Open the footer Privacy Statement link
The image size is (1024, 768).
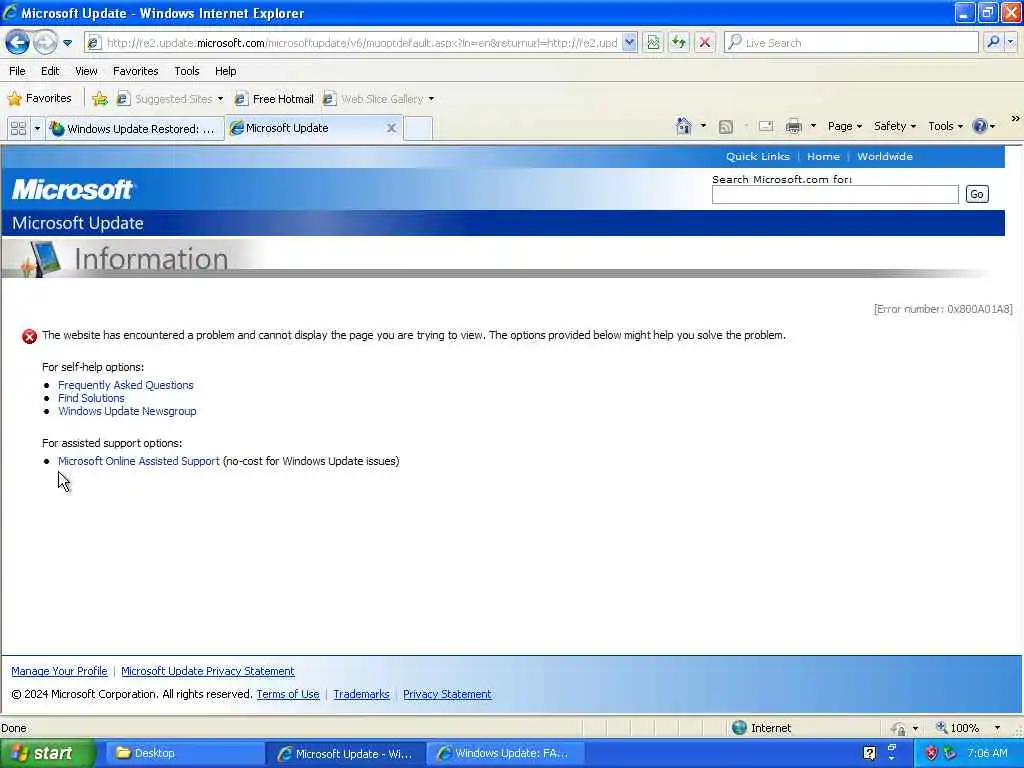coord(447,694)
